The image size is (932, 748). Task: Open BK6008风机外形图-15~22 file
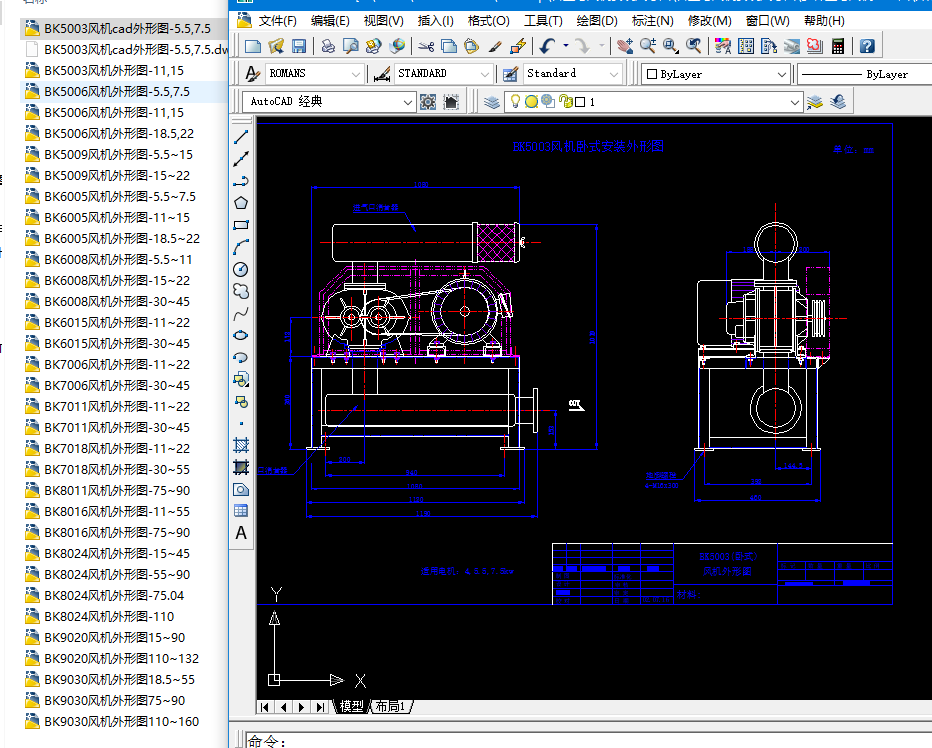pos(117,281)
